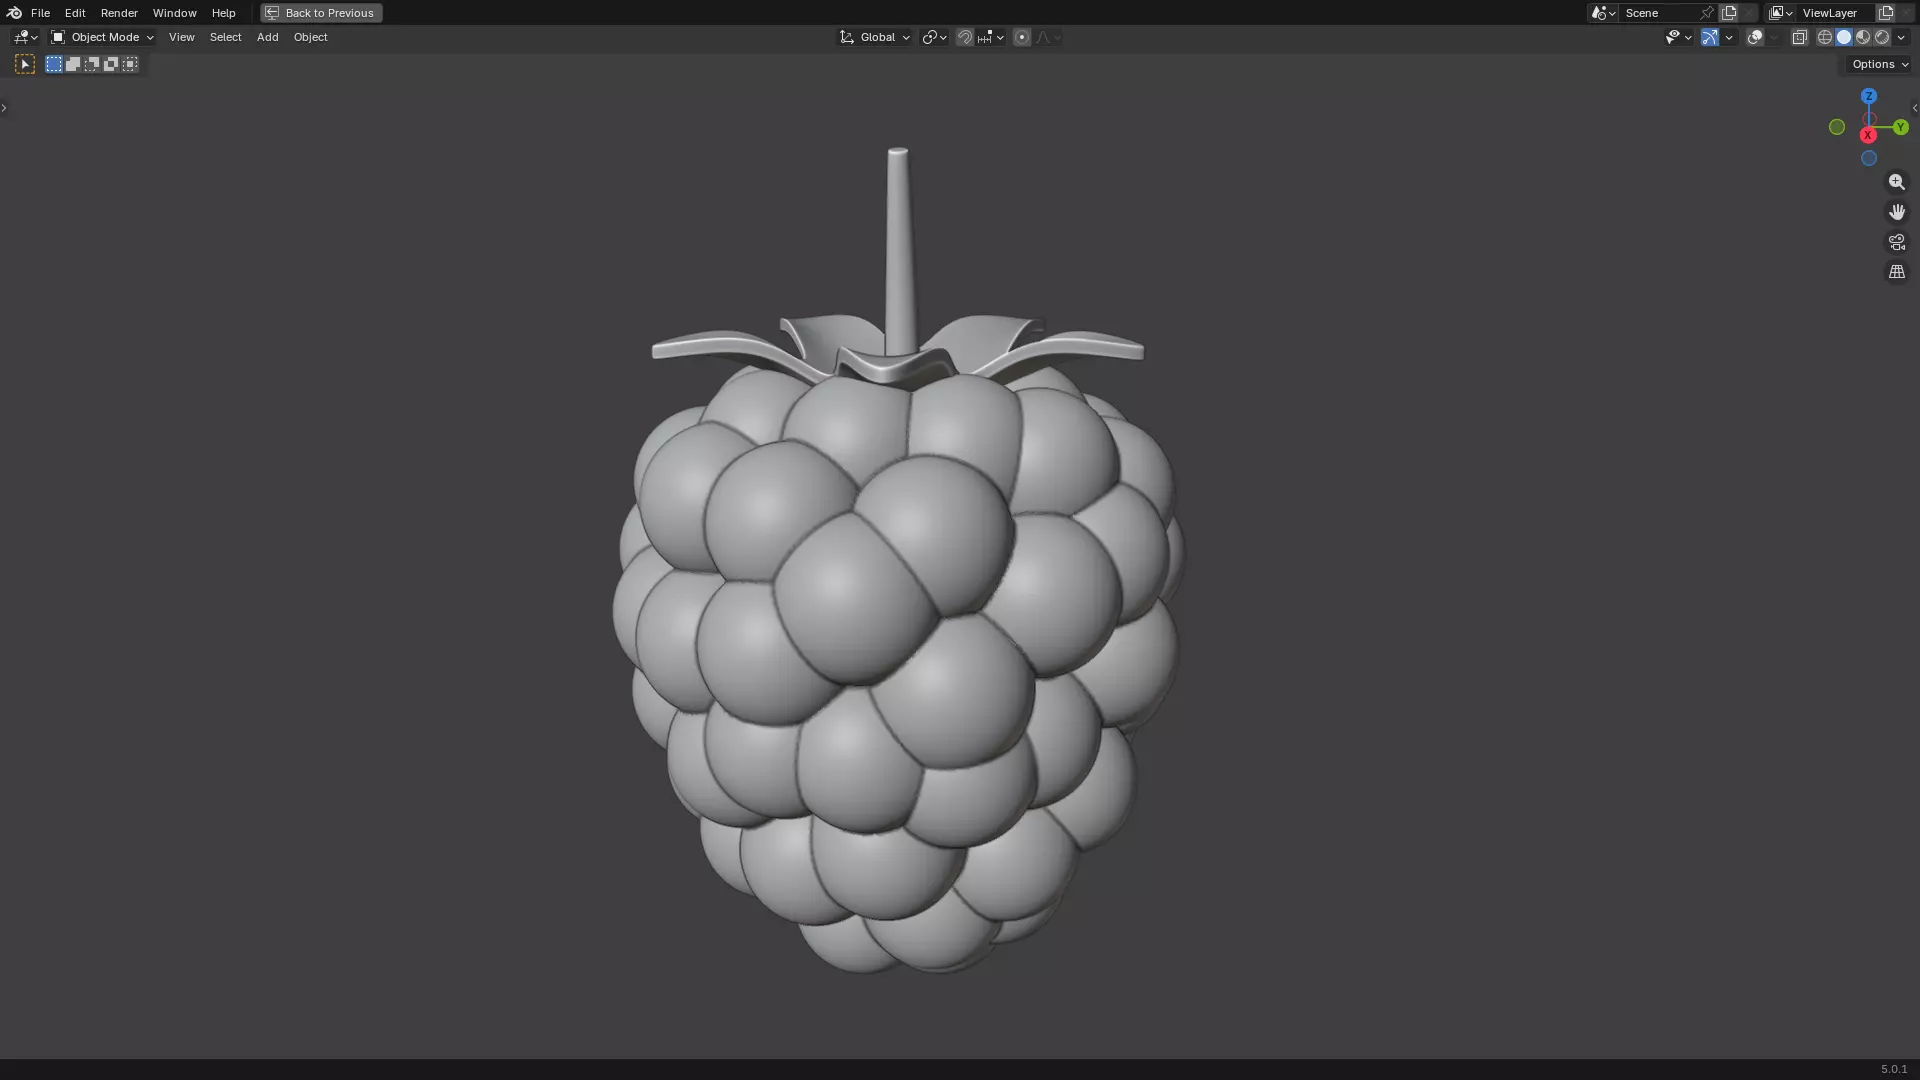This screenshot has height=1080, width=1920.
Task: Click the Y axis on navigation gizmo
Action: coord(1900,127)
